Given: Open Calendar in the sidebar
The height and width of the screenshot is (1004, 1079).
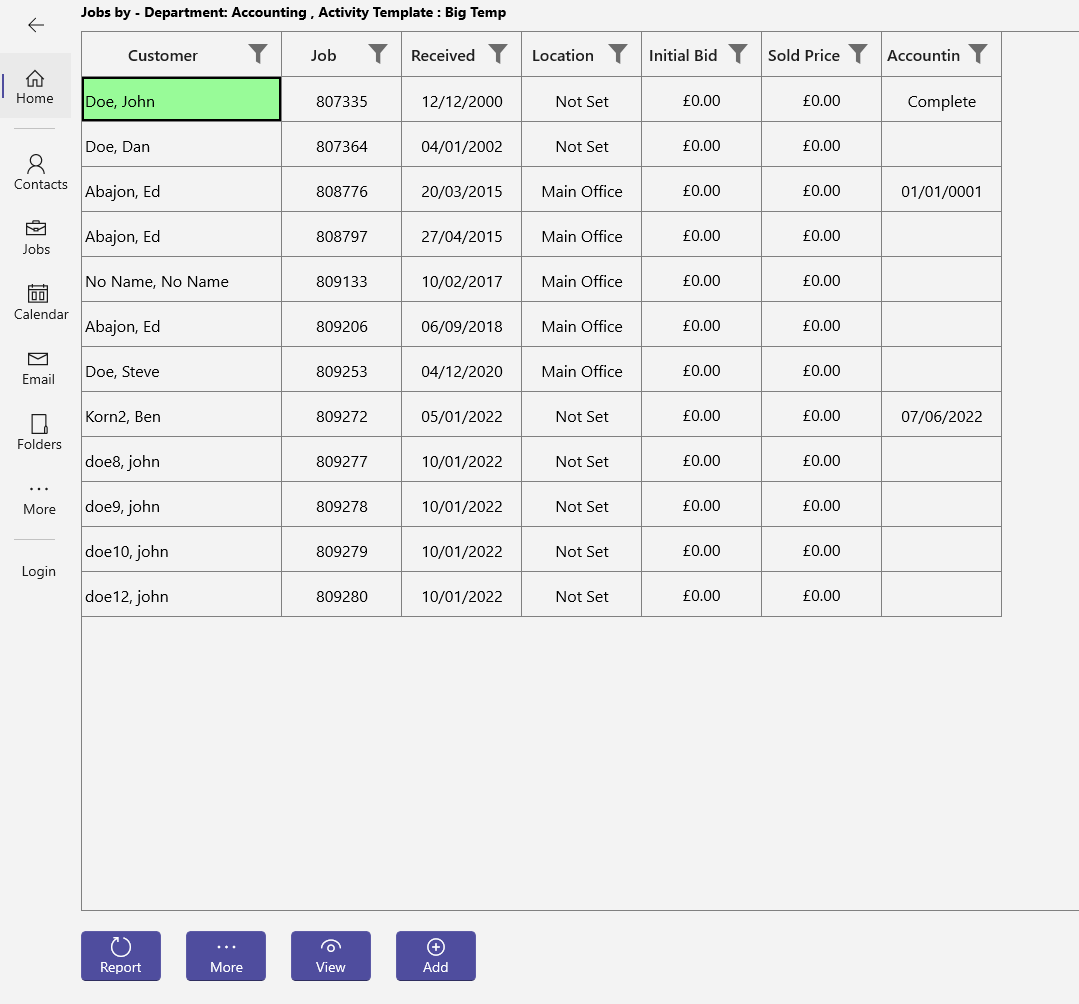Looking at the screenshot, I should click(x=41, y=303).
